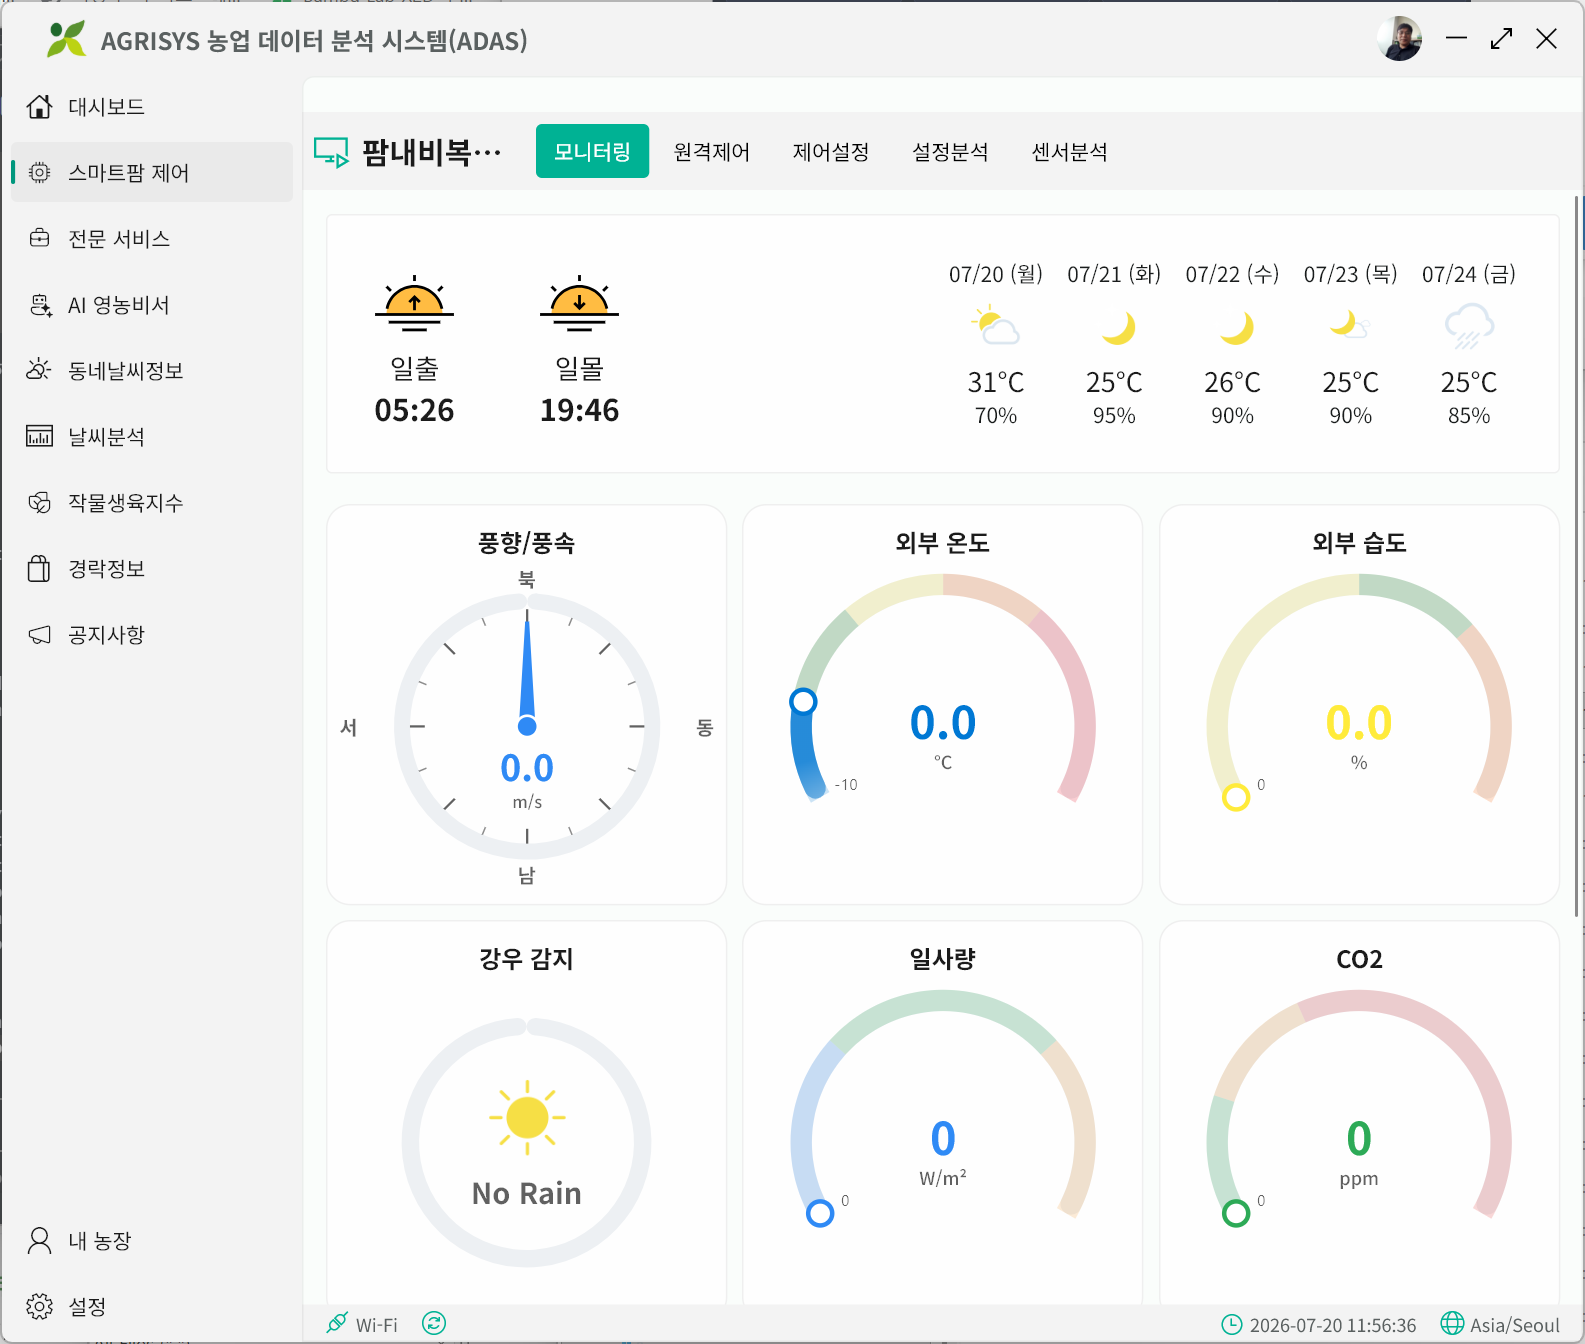
Task: Click the 대시보드 home icon
Action: 39,106
